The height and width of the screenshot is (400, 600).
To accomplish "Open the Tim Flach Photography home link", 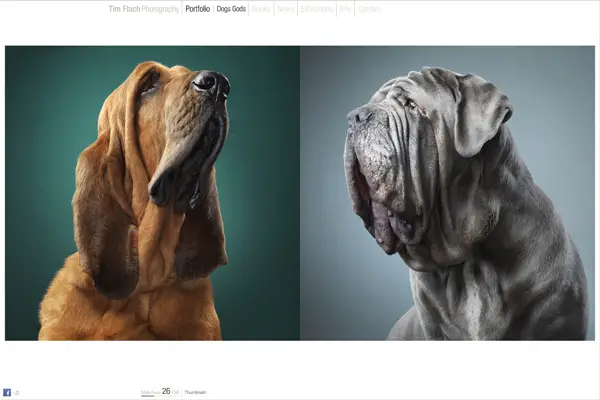I will tap(144, 9).
